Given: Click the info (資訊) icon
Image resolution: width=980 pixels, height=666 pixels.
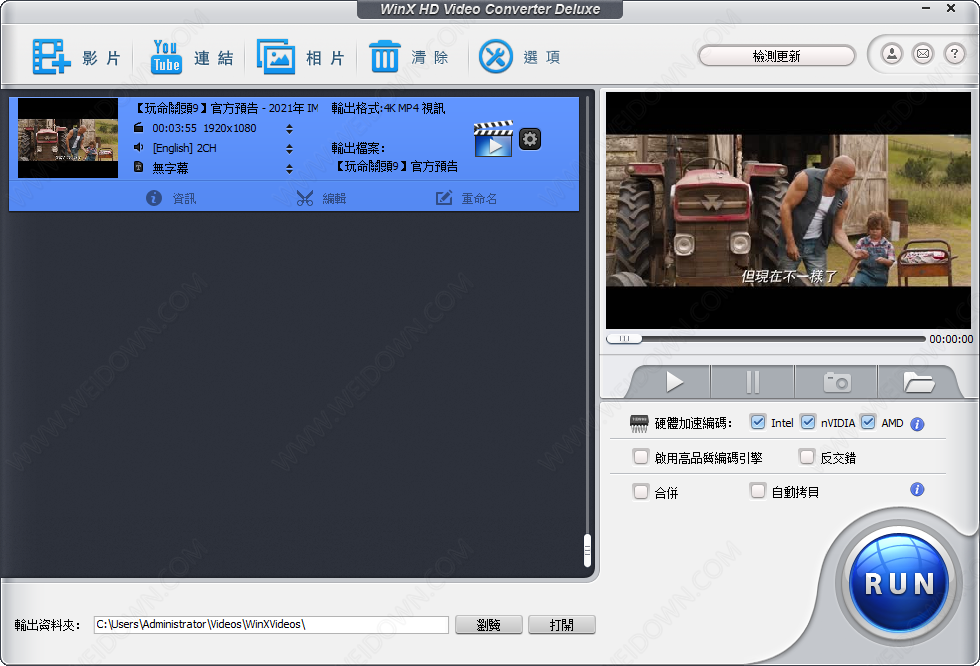Looking at the screenshot, I should coord(154,198).
